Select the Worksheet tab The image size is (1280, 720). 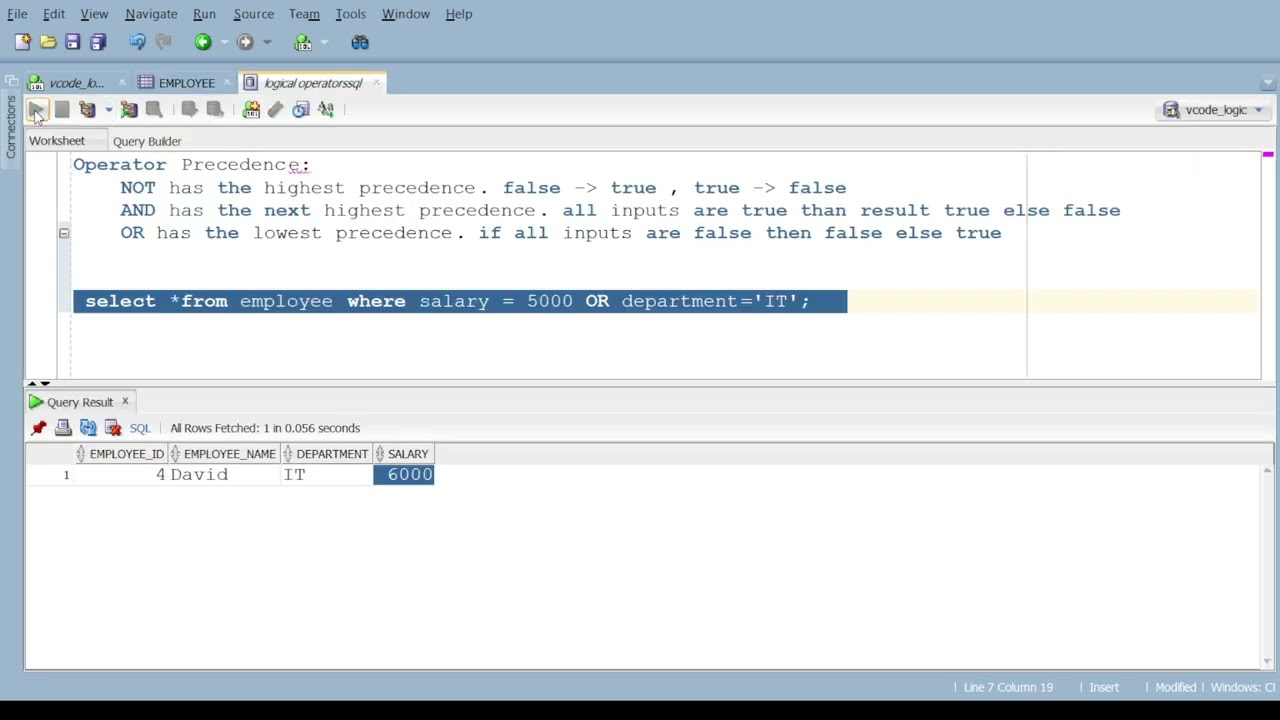(57, 141)
